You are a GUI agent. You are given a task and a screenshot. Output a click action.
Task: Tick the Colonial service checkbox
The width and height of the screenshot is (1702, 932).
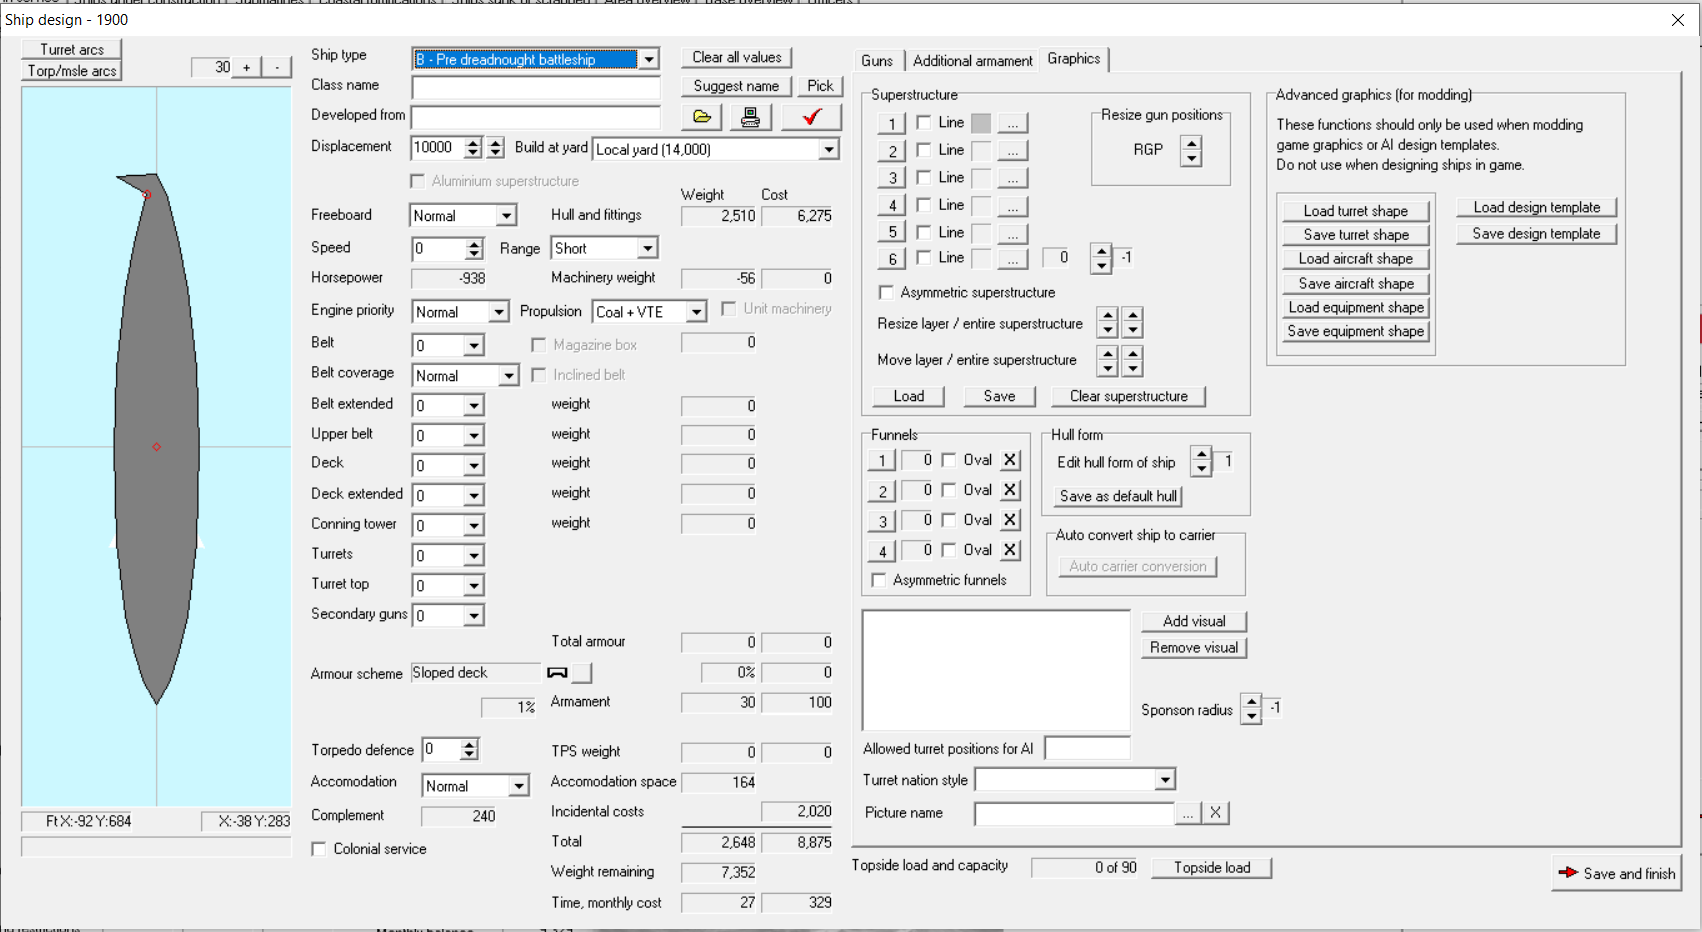point(319,849)
